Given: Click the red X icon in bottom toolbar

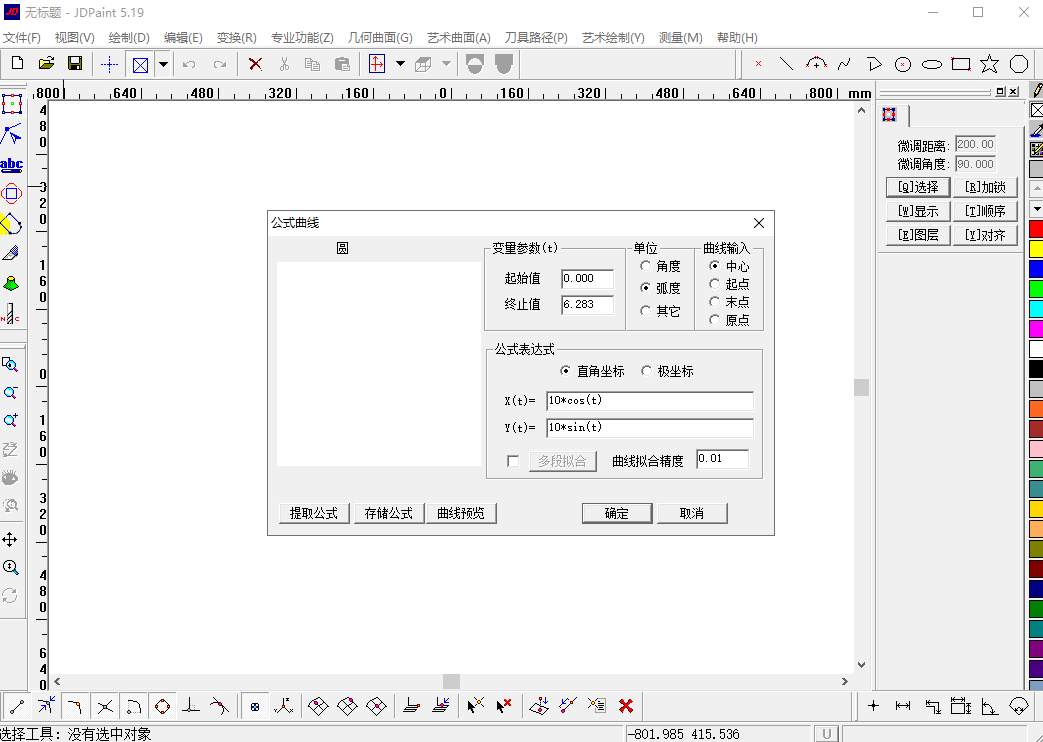Looking at the screenshot, I should click(x=625, y=706).
